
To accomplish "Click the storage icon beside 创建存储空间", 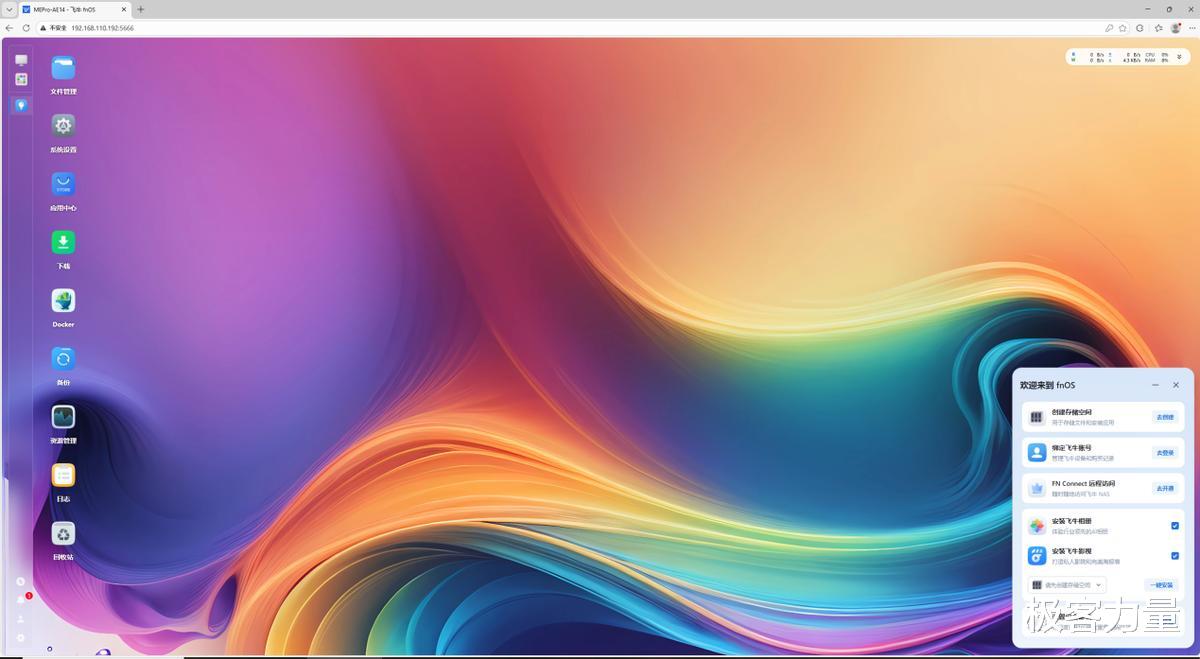I will (1037, 417).
